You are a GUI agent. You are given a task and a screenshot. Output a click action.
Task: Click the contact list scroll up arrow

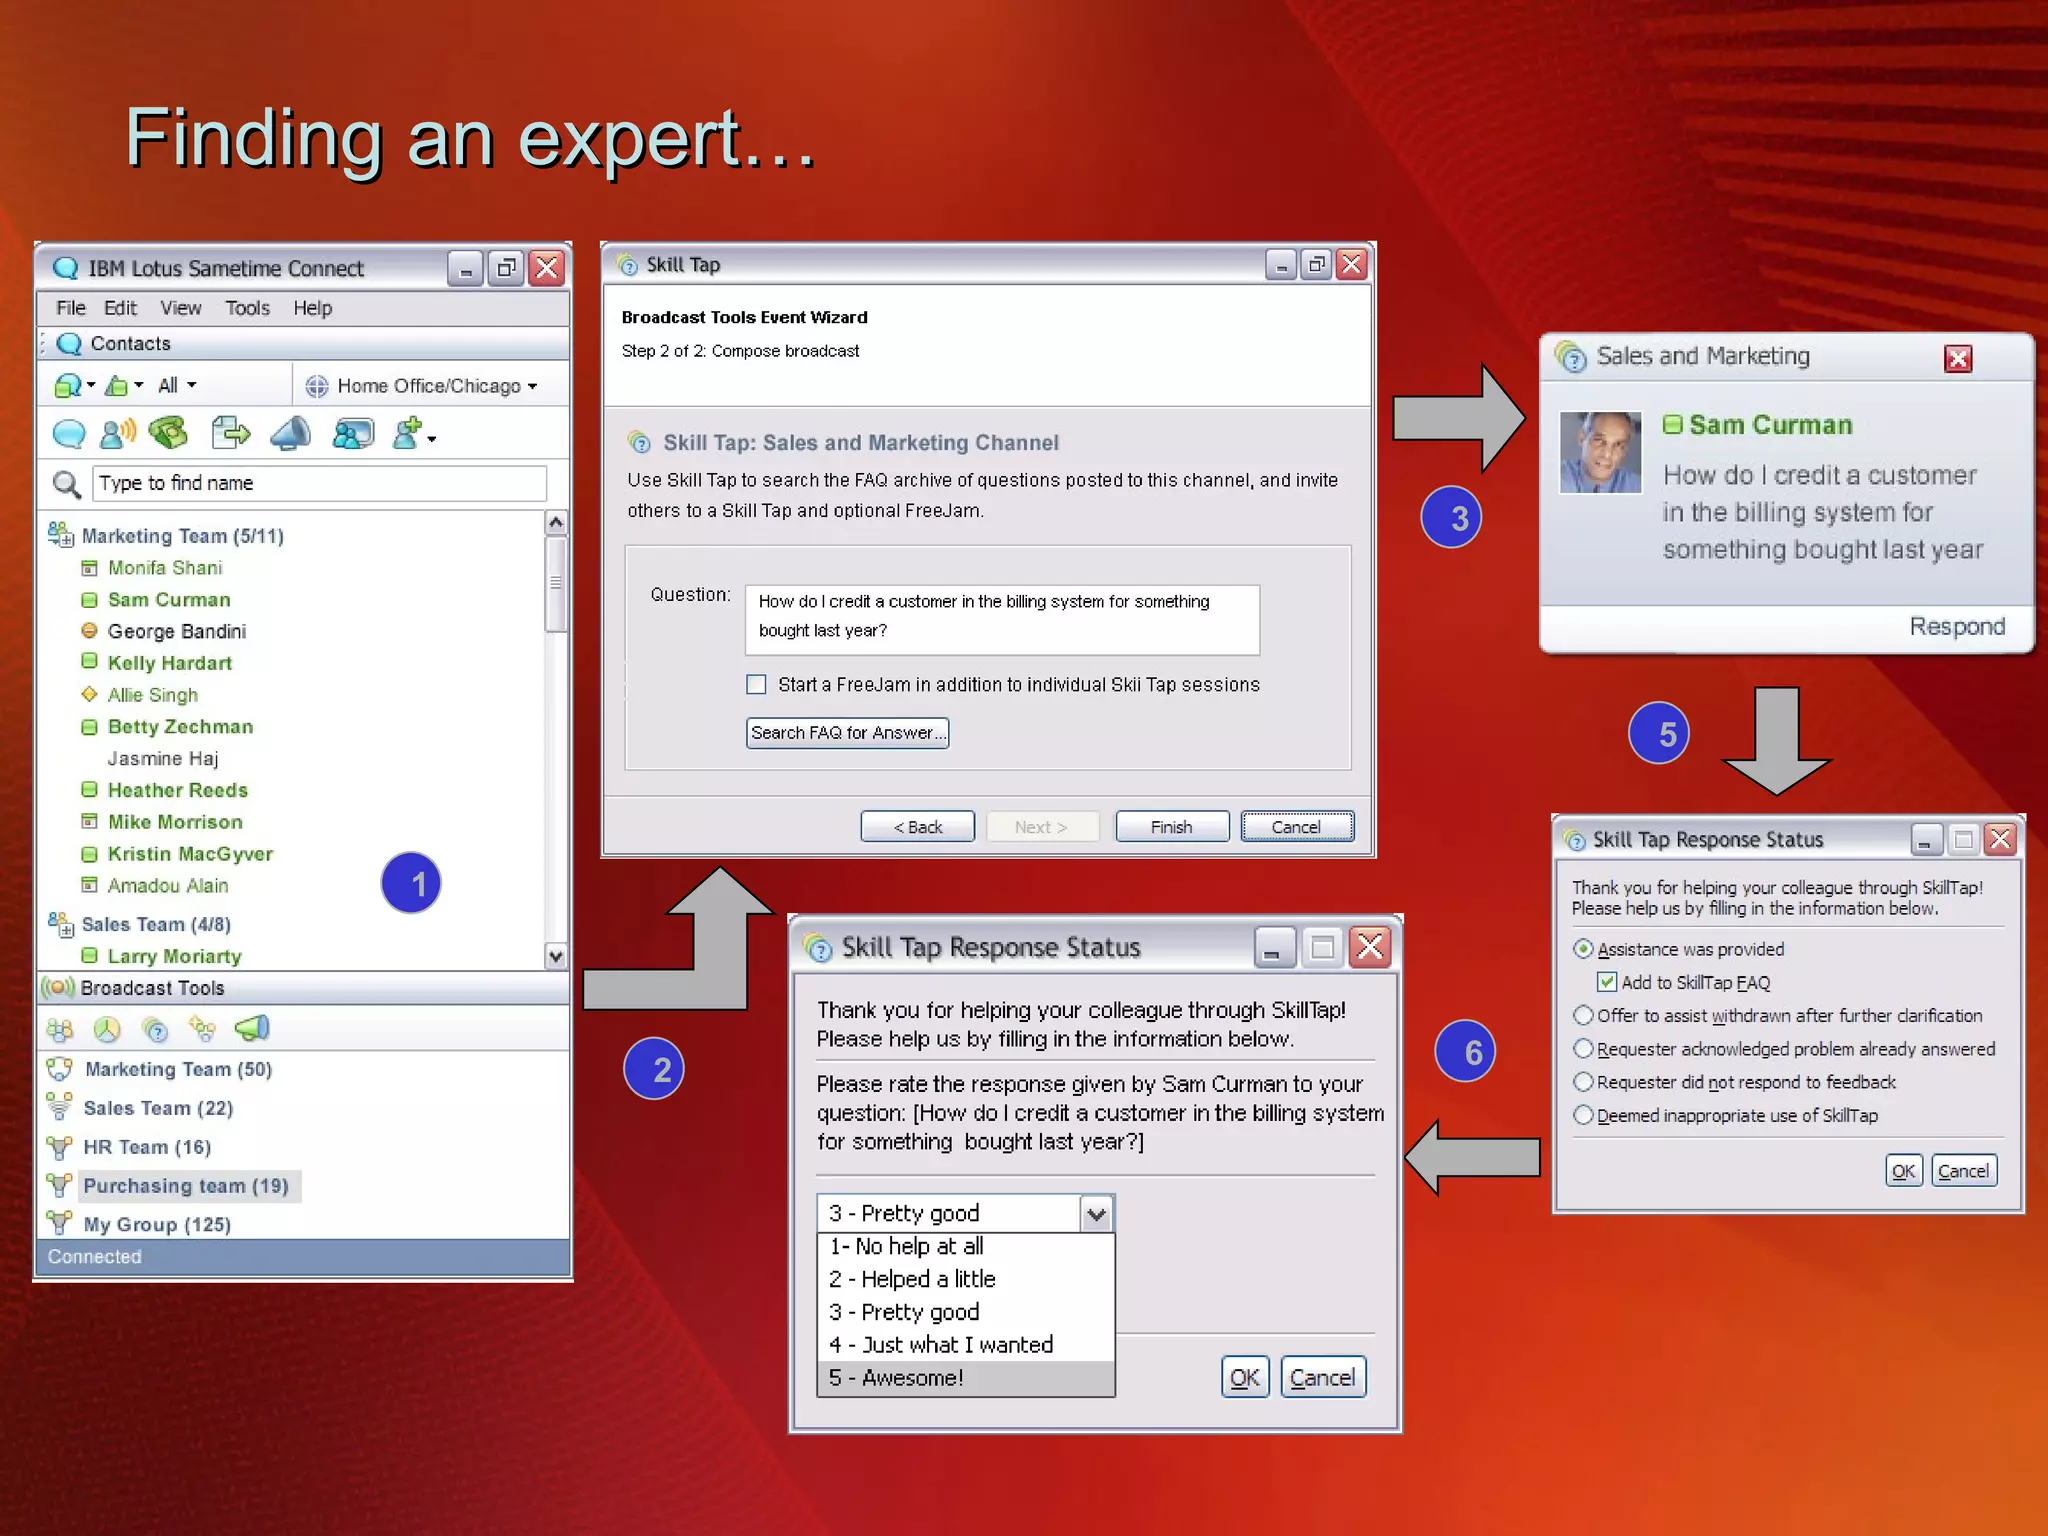click(556, 523)
